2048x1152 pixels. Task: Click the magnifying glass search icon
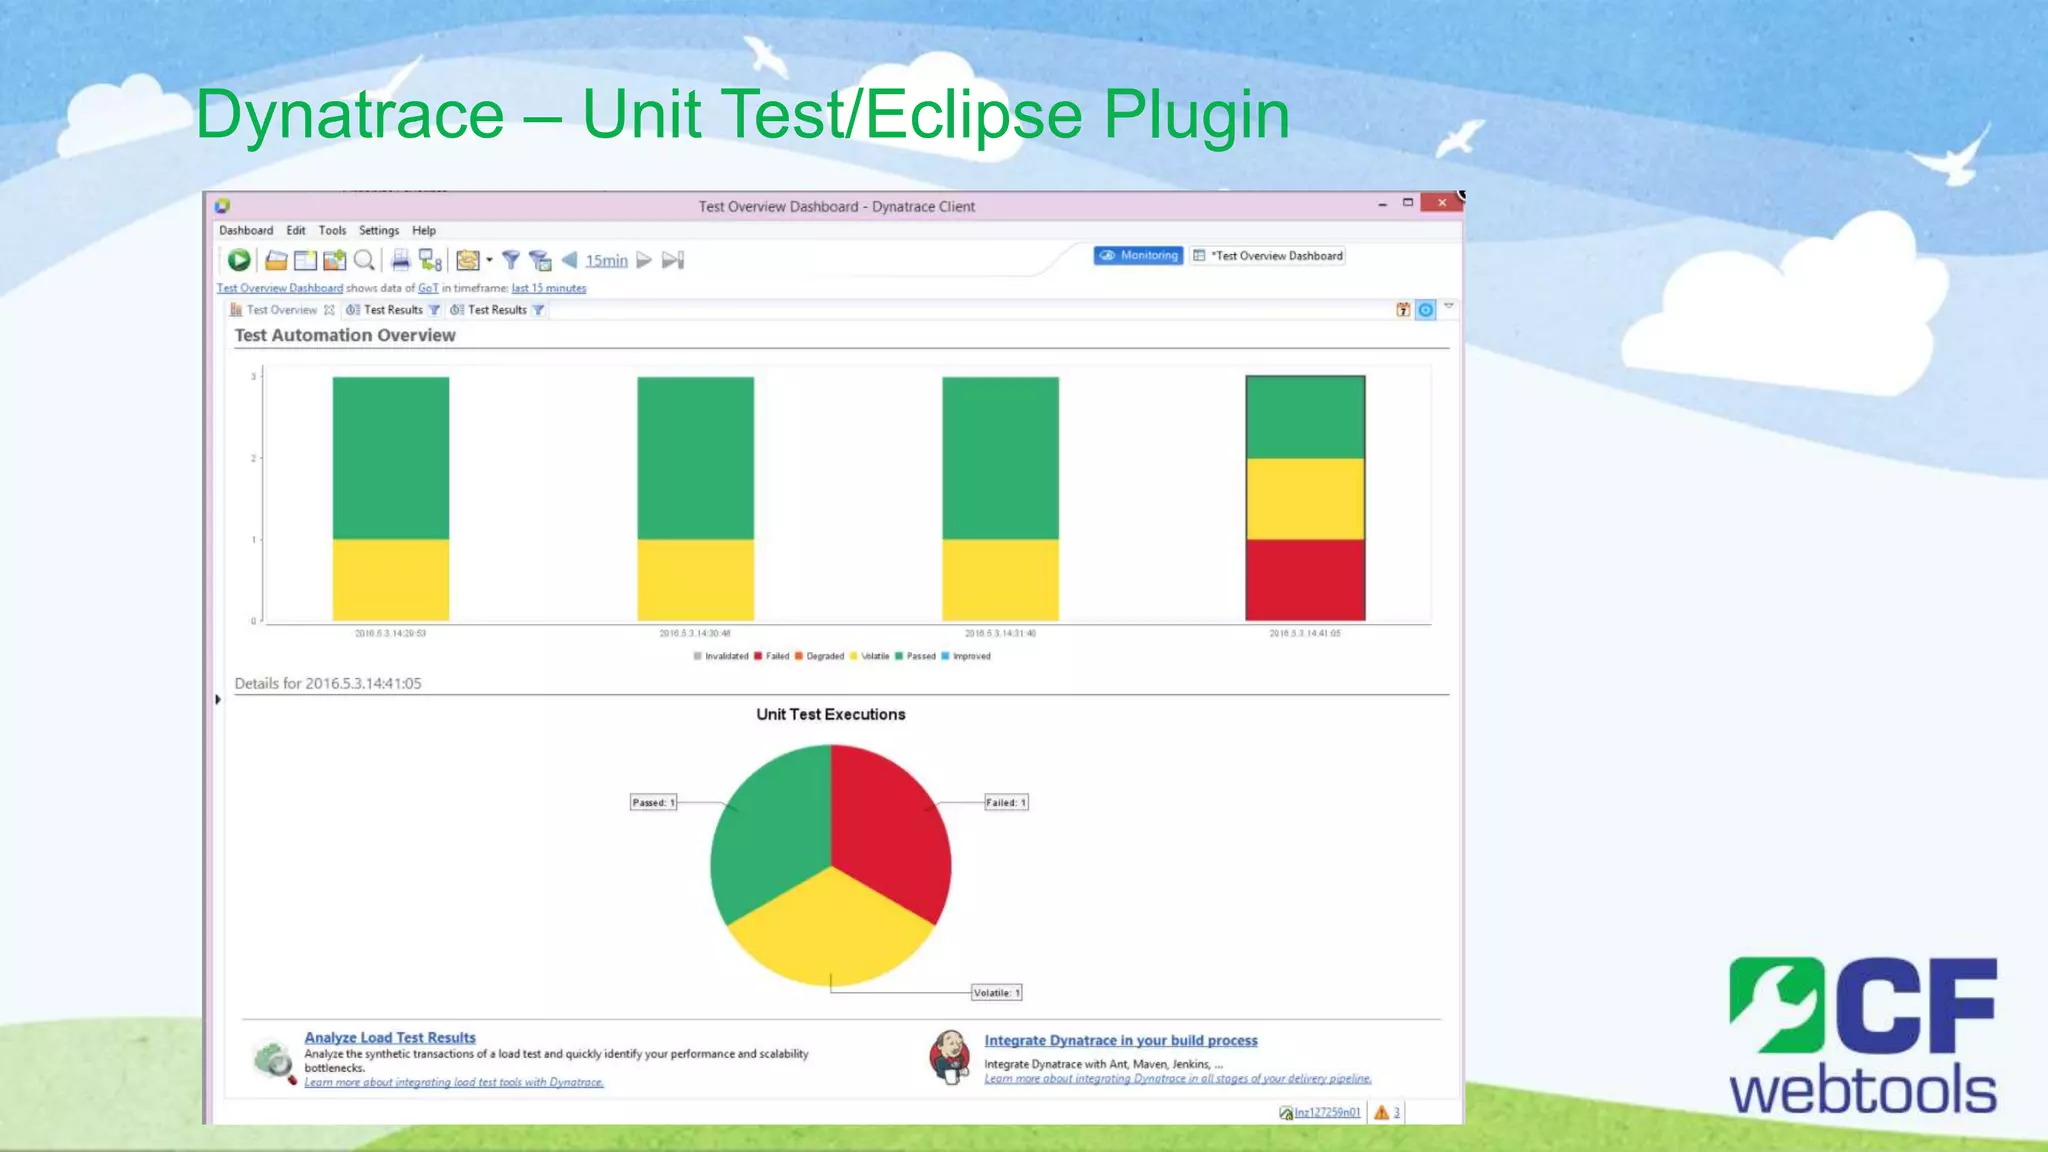coord(365,260)
